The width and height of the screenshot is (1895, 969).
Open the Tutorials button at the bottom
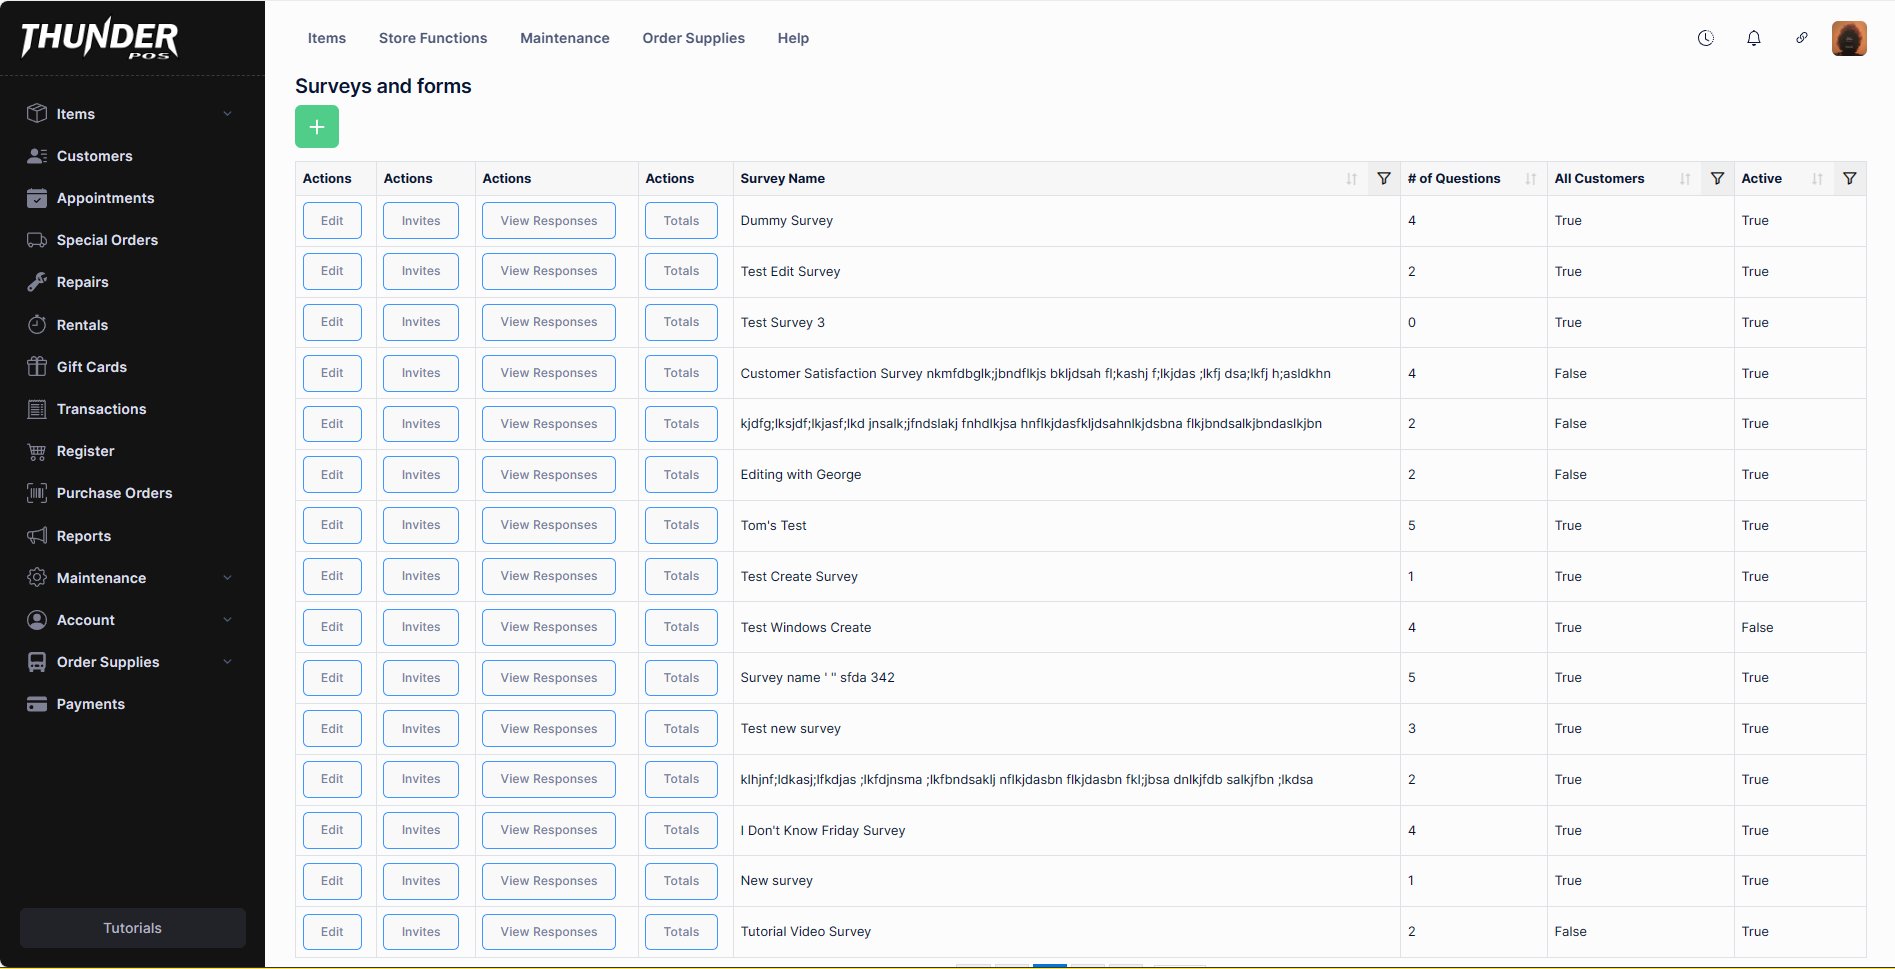click(x=131, y=927)
